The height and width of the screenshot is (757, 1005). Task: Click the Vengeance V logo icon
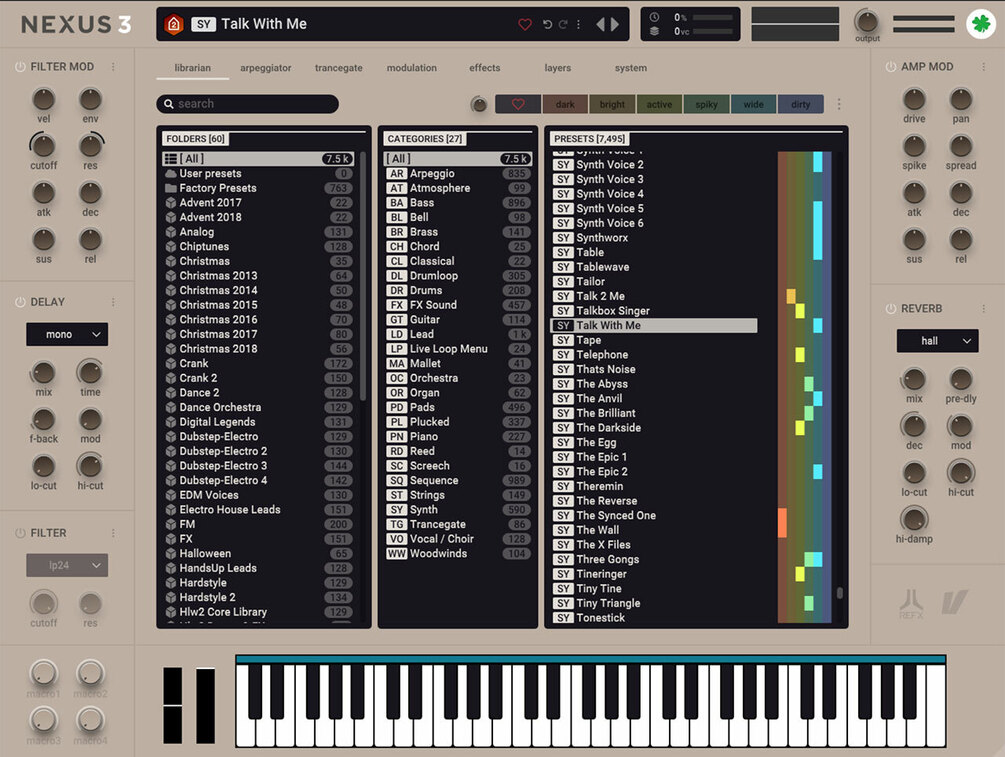click(x=954, y=603)
